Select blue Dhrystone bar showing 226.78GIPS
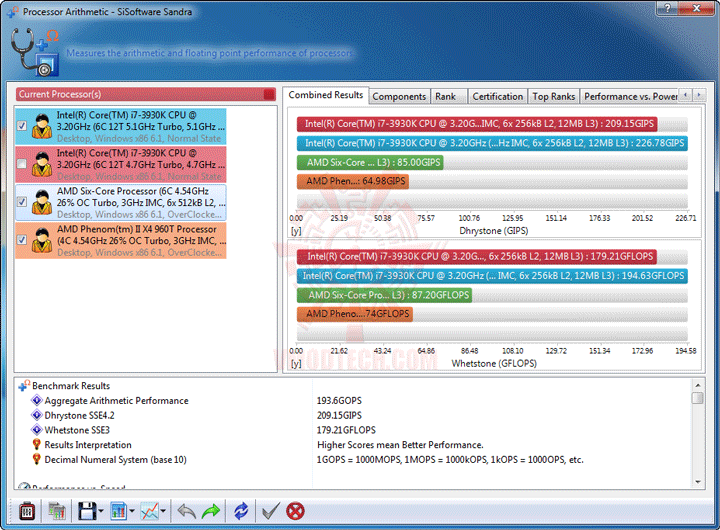 (492, 143)
